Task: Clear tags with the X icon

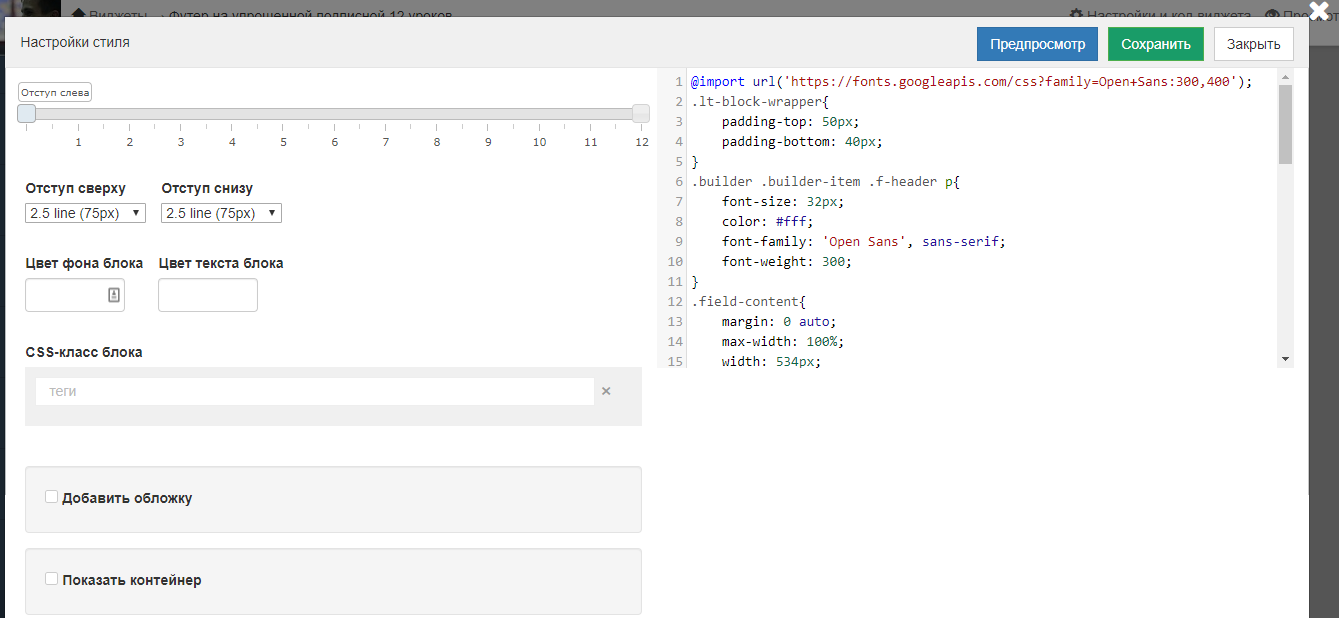Action: 606,392
